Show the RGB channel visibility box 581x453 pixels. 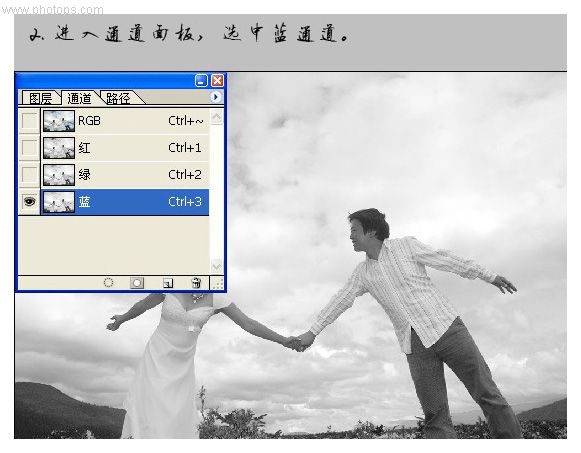click(29, 121)
